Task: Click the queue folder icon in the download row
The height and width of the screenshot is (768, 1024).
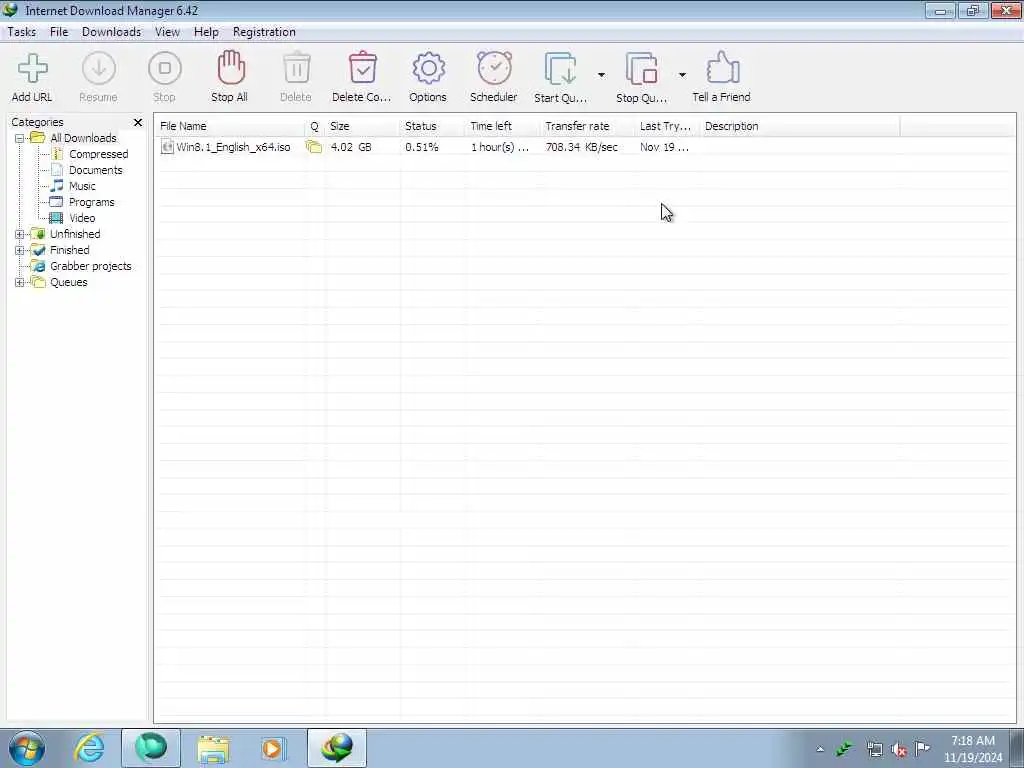Action: 314,147
